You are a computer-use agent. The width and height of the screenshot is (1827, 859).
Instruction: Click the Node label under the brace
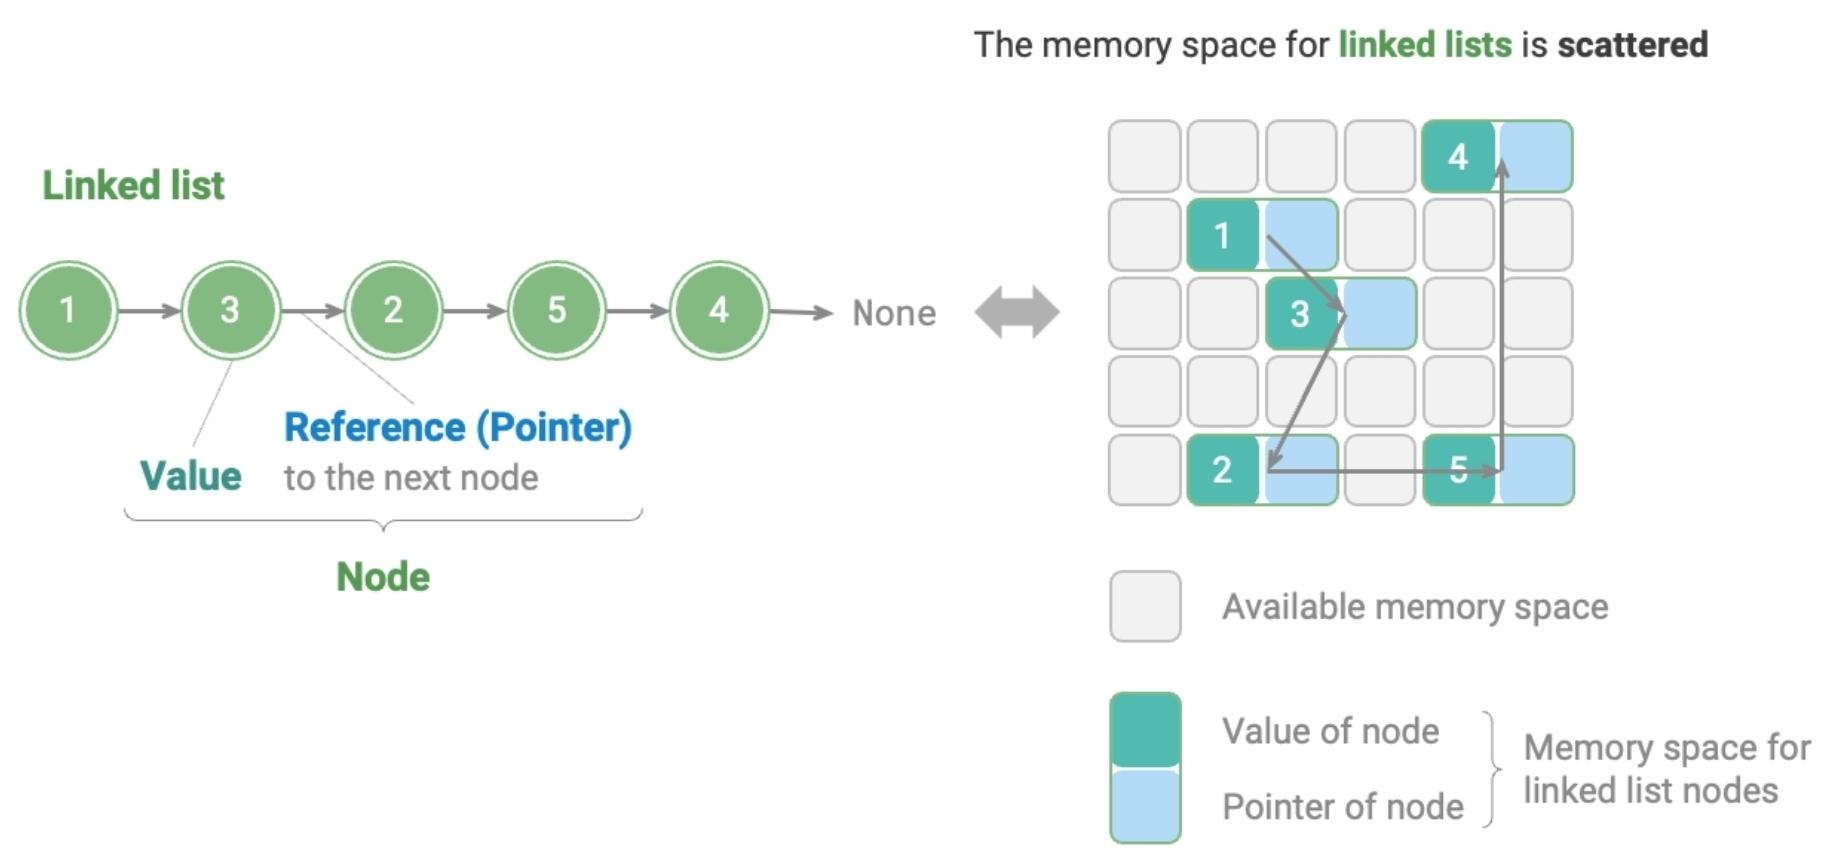[x=383, y=577]
